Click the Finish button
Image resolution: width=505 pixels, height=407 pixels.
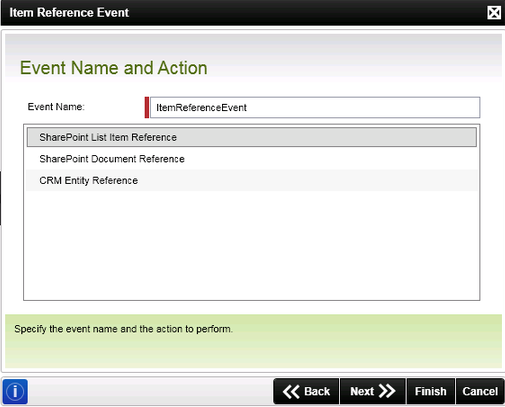tap(431, 391)
